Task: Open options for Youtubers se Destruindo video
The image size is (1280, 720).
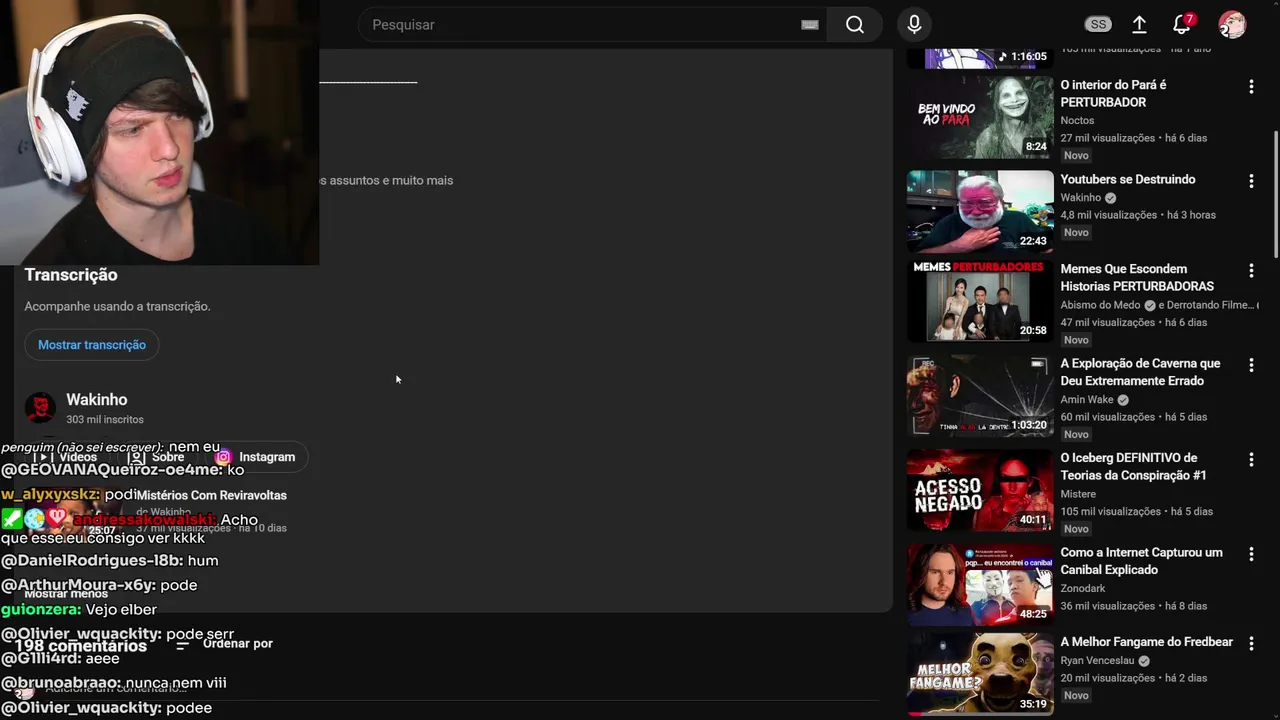Action: click(x=1251, y=181)
